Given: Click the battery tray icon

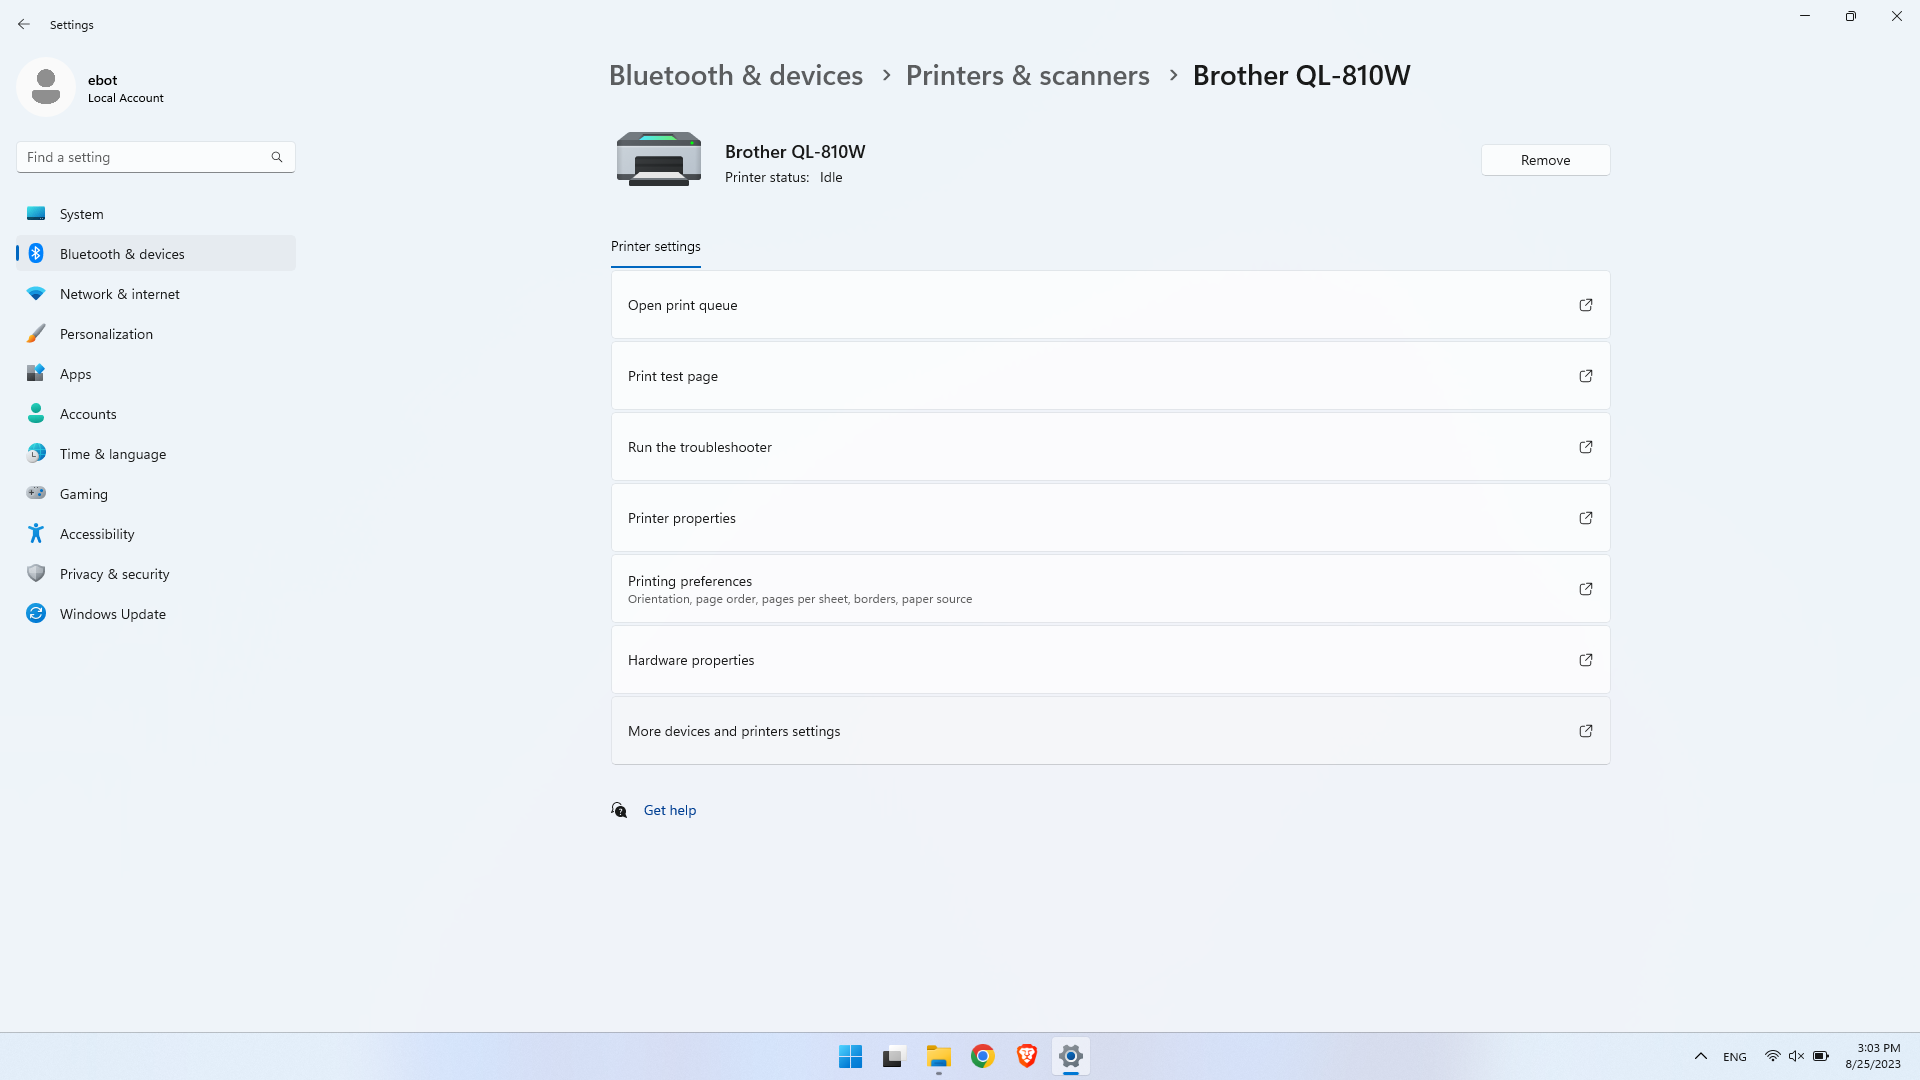Looking at the screenshot, I should pyautogui.click(x=1821, y=1056).
